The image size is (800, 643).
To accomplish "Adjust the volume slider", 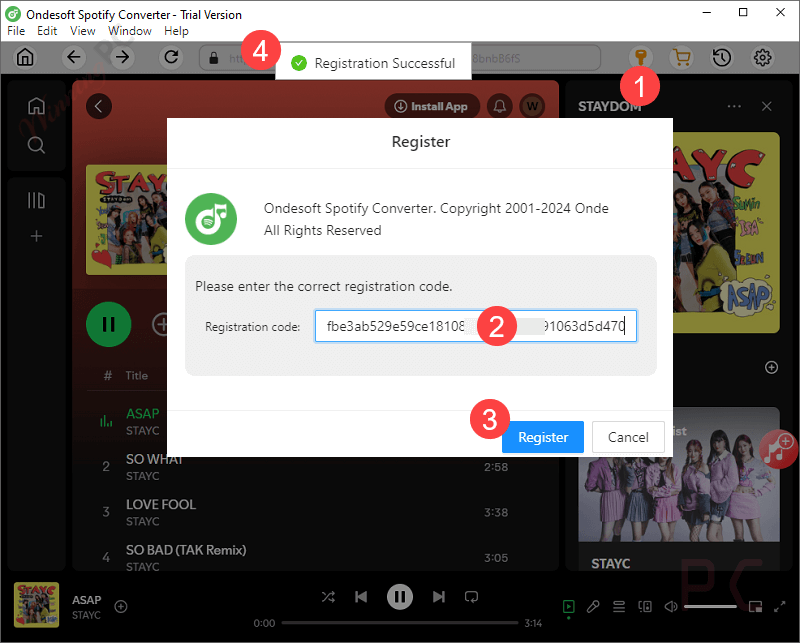I will 710,607.
